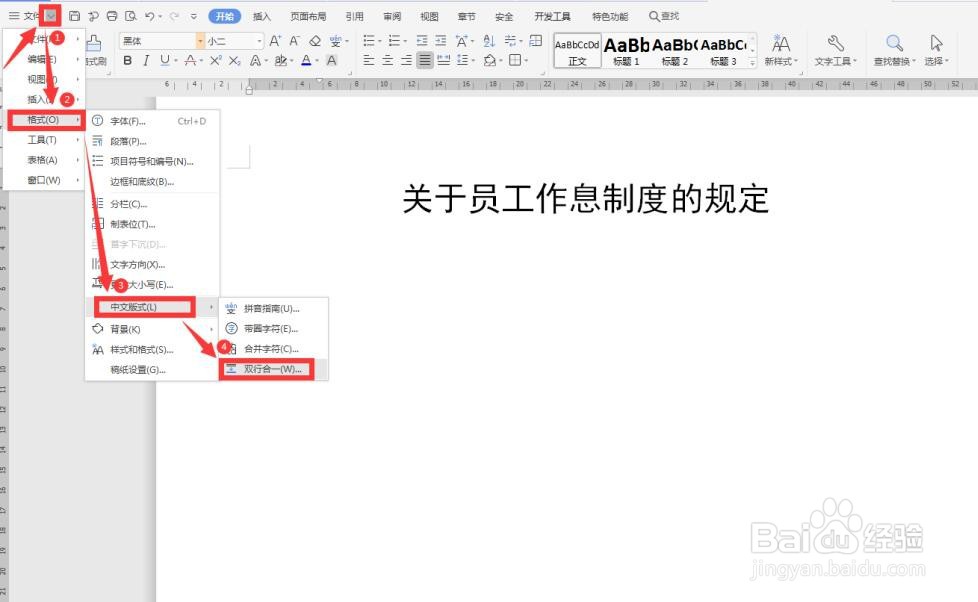This screenshot has width=978, height=602.
Task: Click the Sort (排序) icon
Action: point(489,42)
